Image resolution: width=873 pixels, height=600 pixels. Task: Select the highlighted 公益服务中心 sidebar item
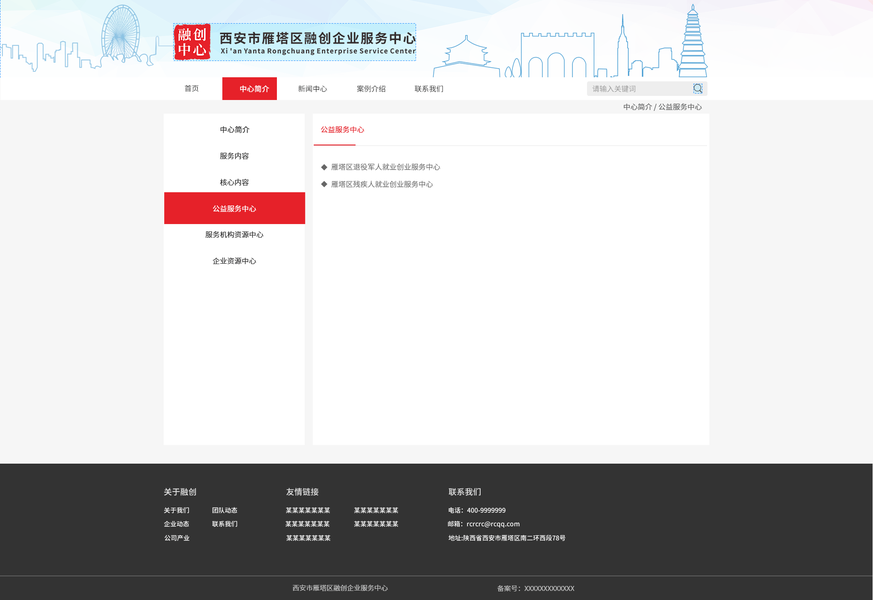point(234,208)
